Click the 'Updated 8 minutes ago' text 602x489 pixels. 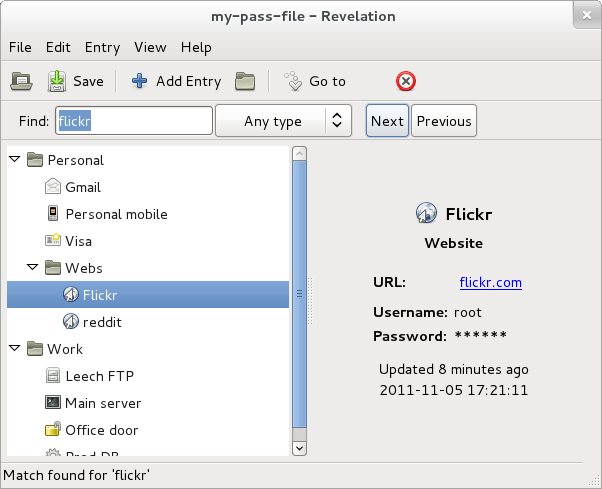[453, 369]
